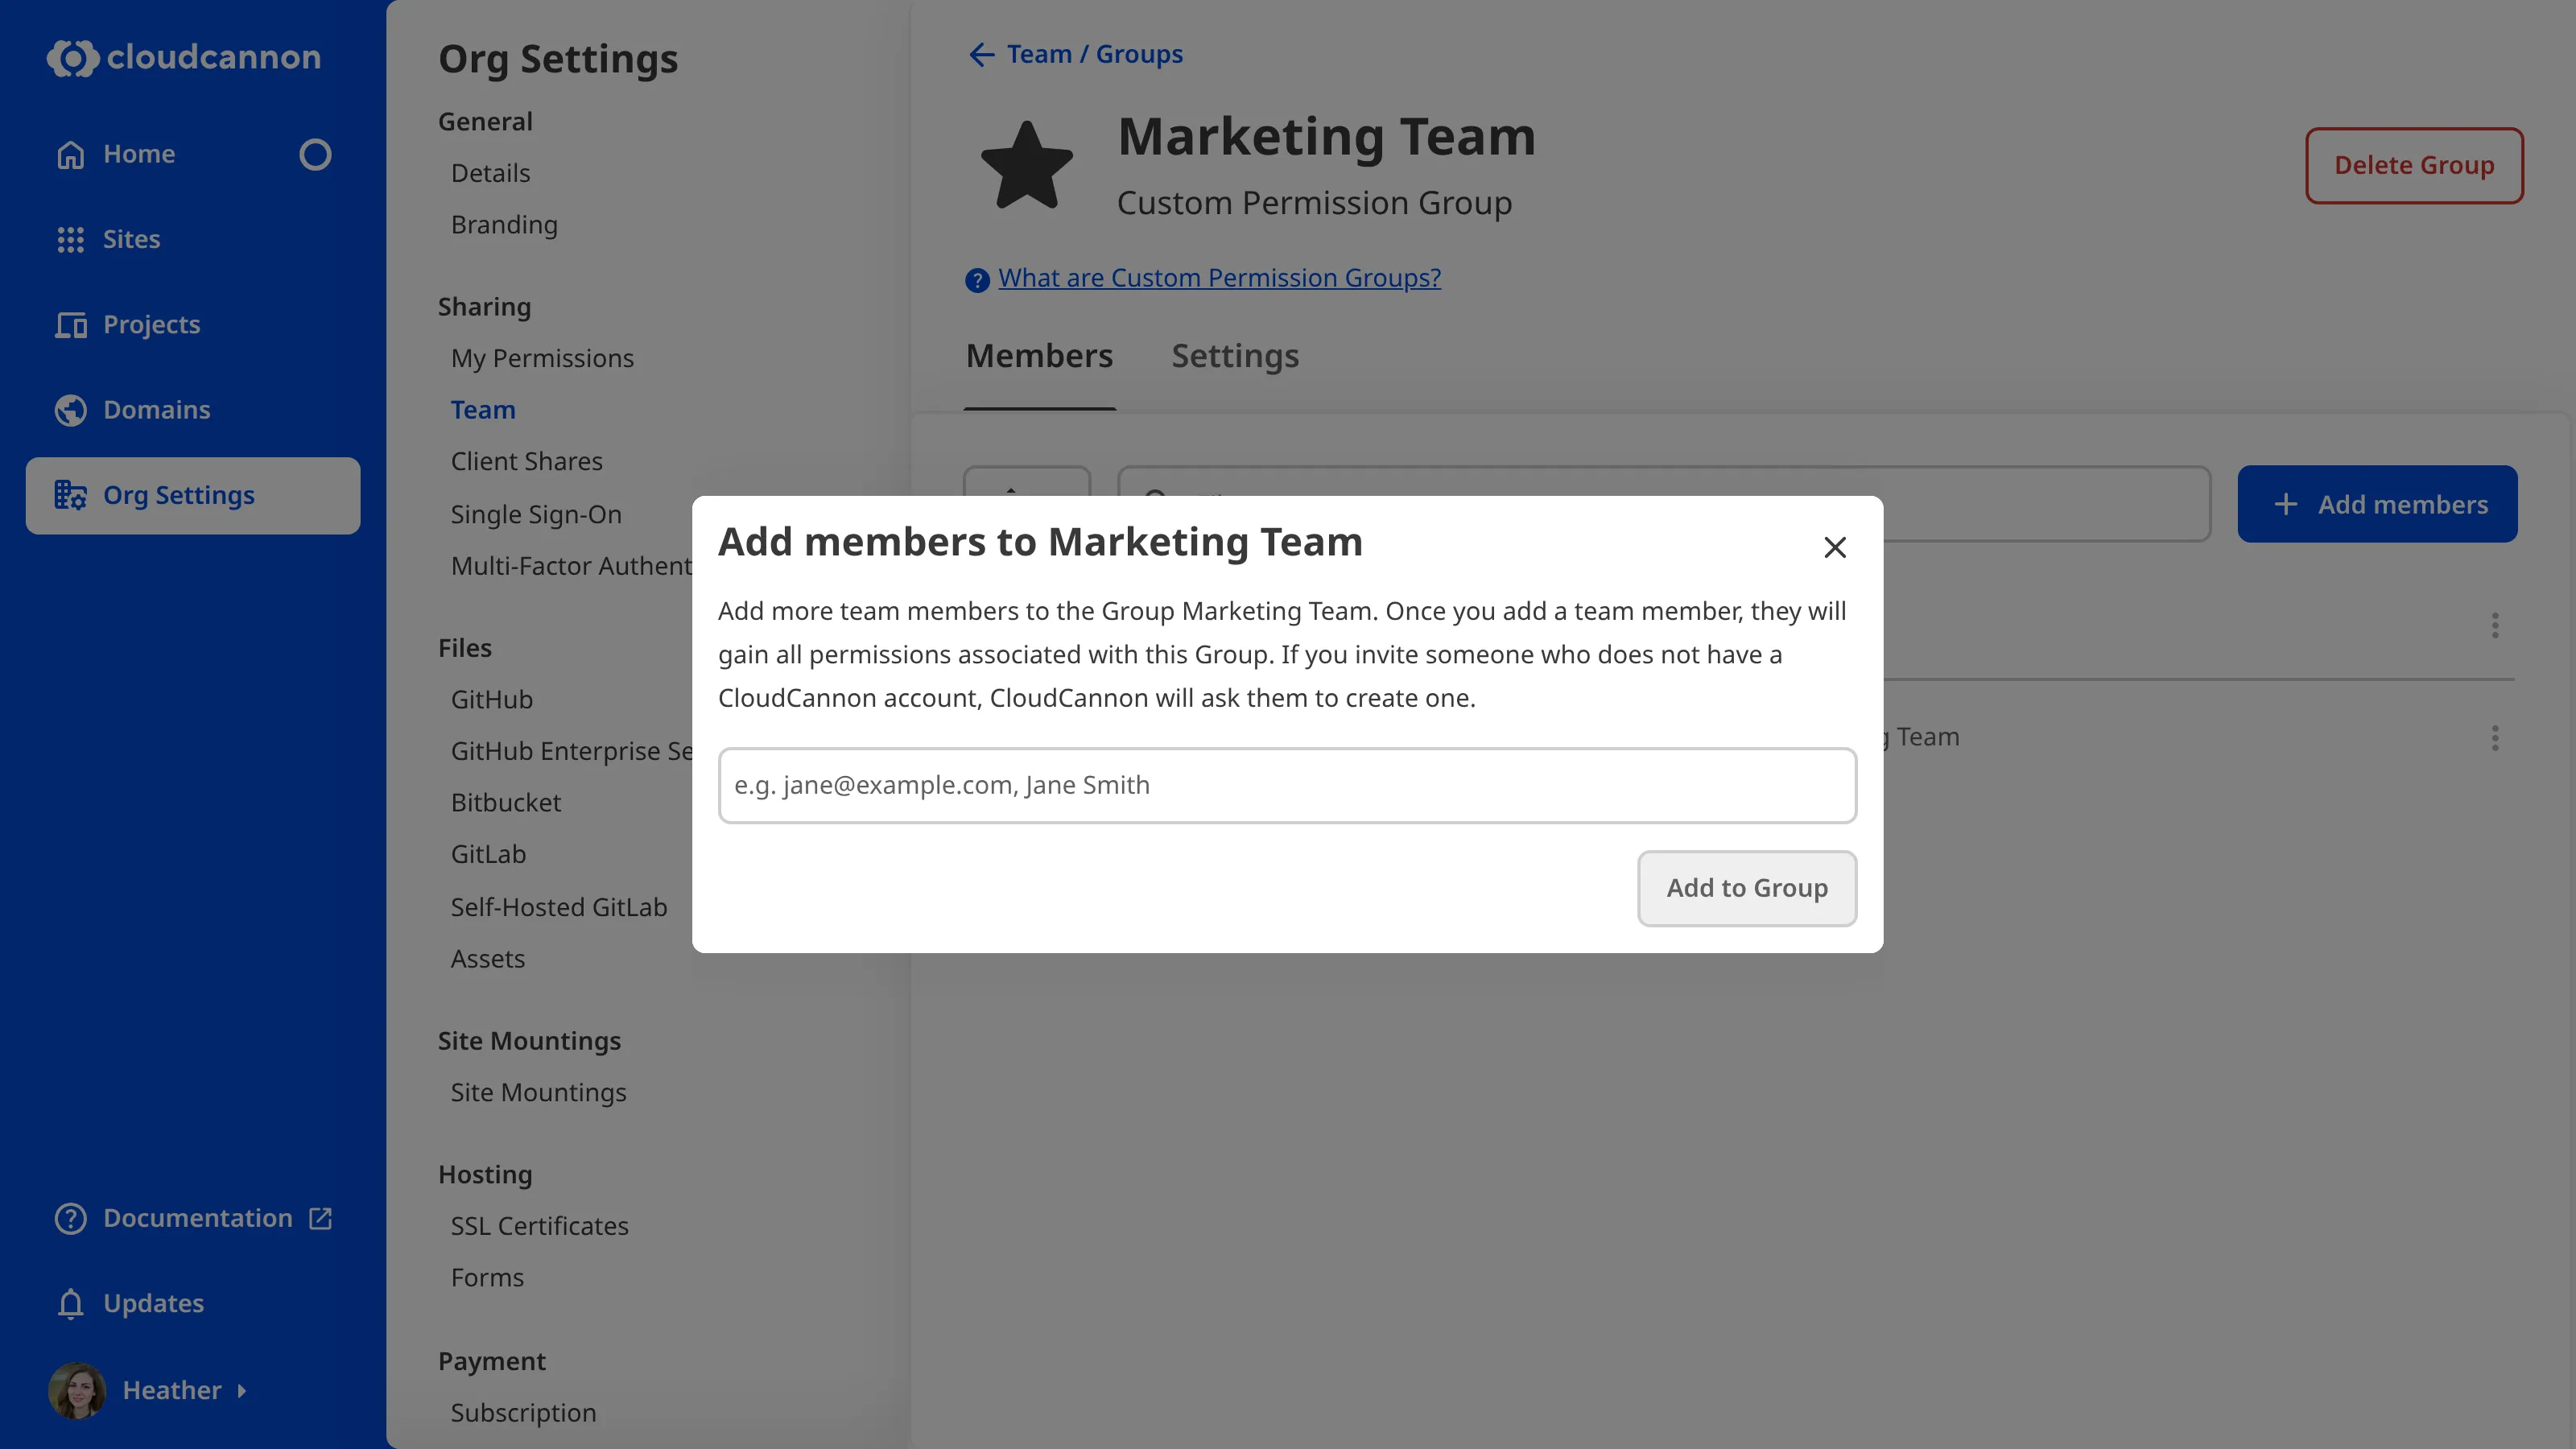Open Client Shares
The height and width of the screenshot is (1449, 2576).
[526, 461]
